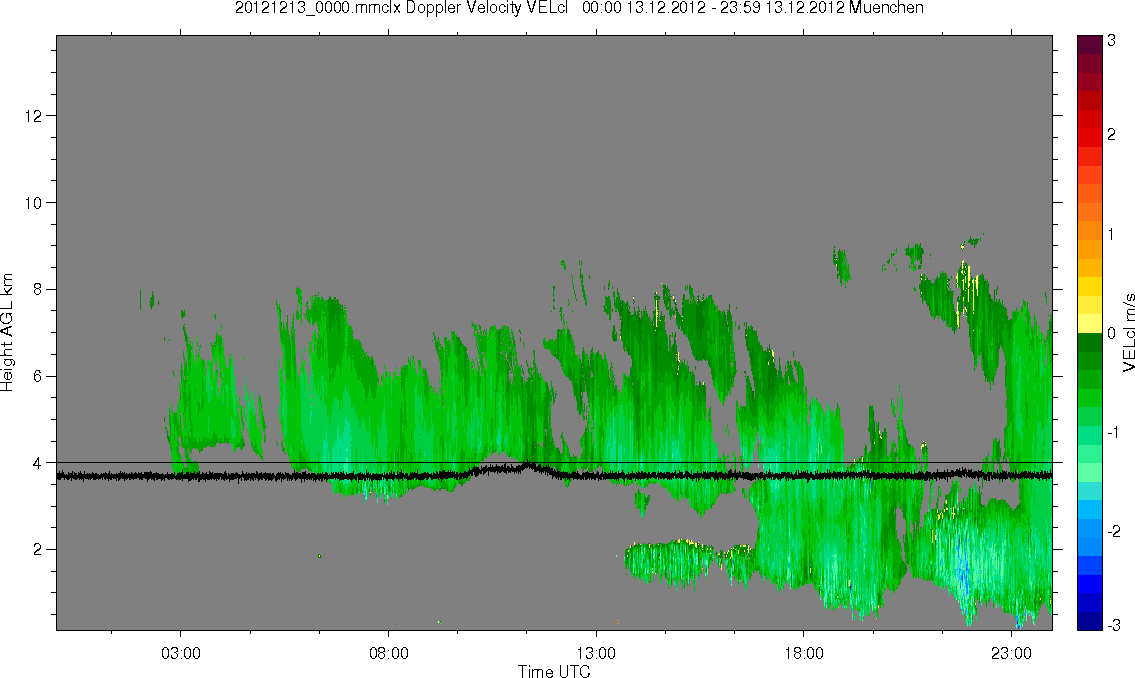Click the 13:00 time tick label
The image size is (1135, 678).
click(596, 653)
